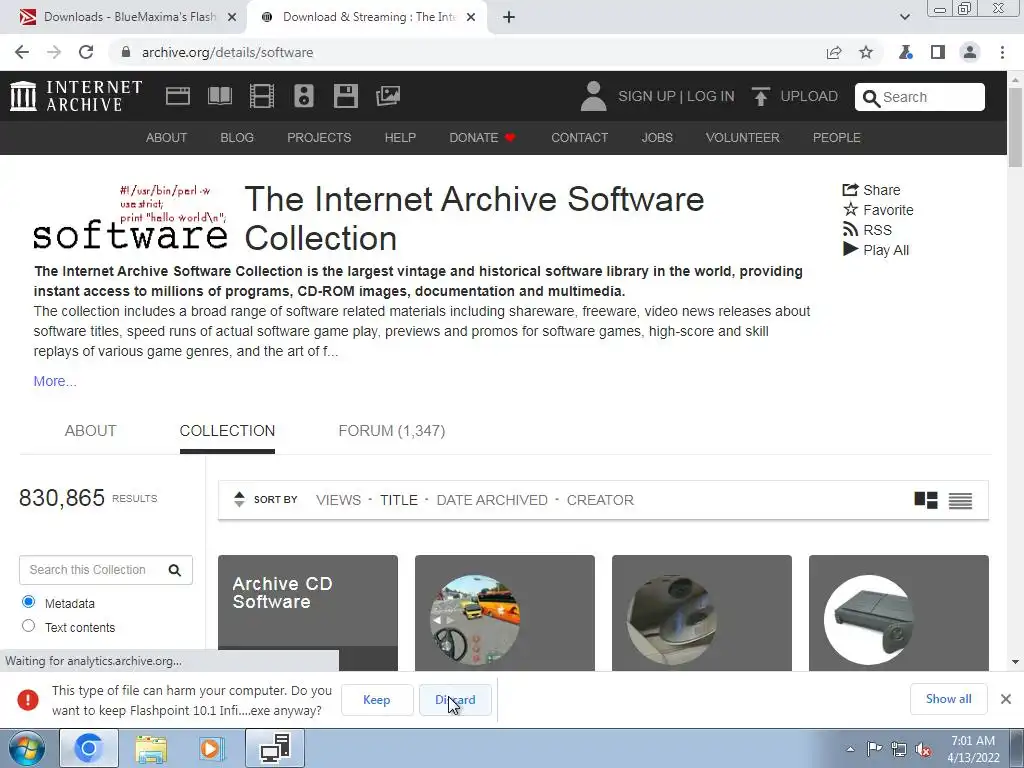Image resolution: width=1024 pixels, height=768 pixels.
Task: Open the HELP menu item
Action: tap(400, 138)
